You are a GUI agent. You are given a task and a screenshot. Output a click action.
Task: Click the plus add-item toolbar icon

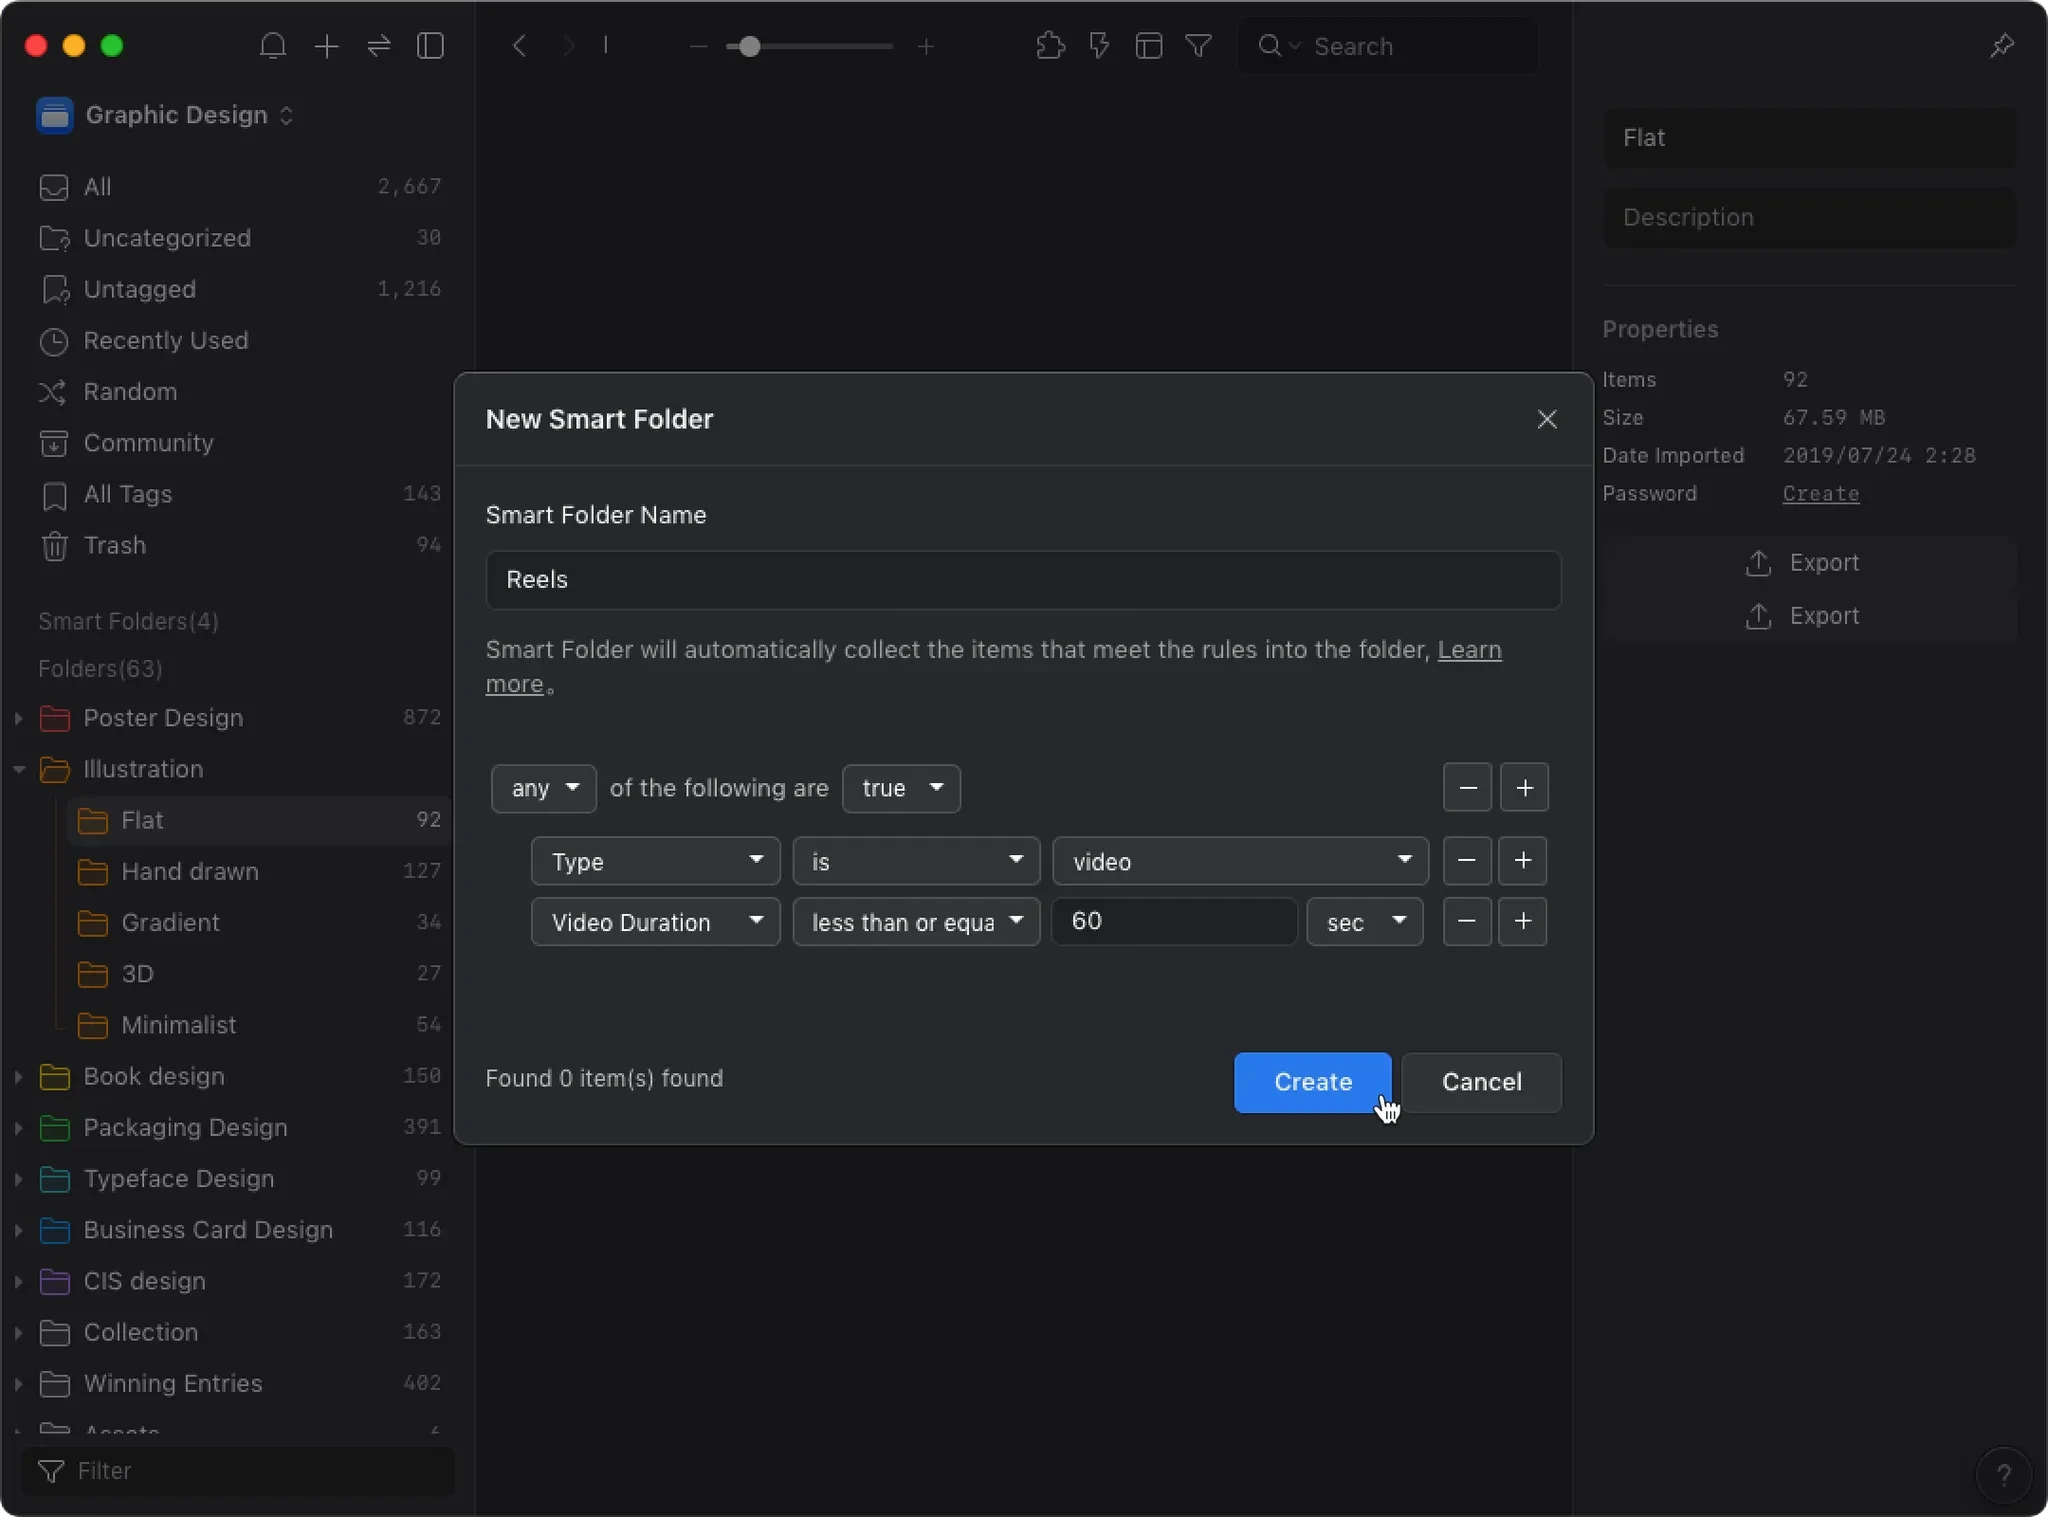326,46
